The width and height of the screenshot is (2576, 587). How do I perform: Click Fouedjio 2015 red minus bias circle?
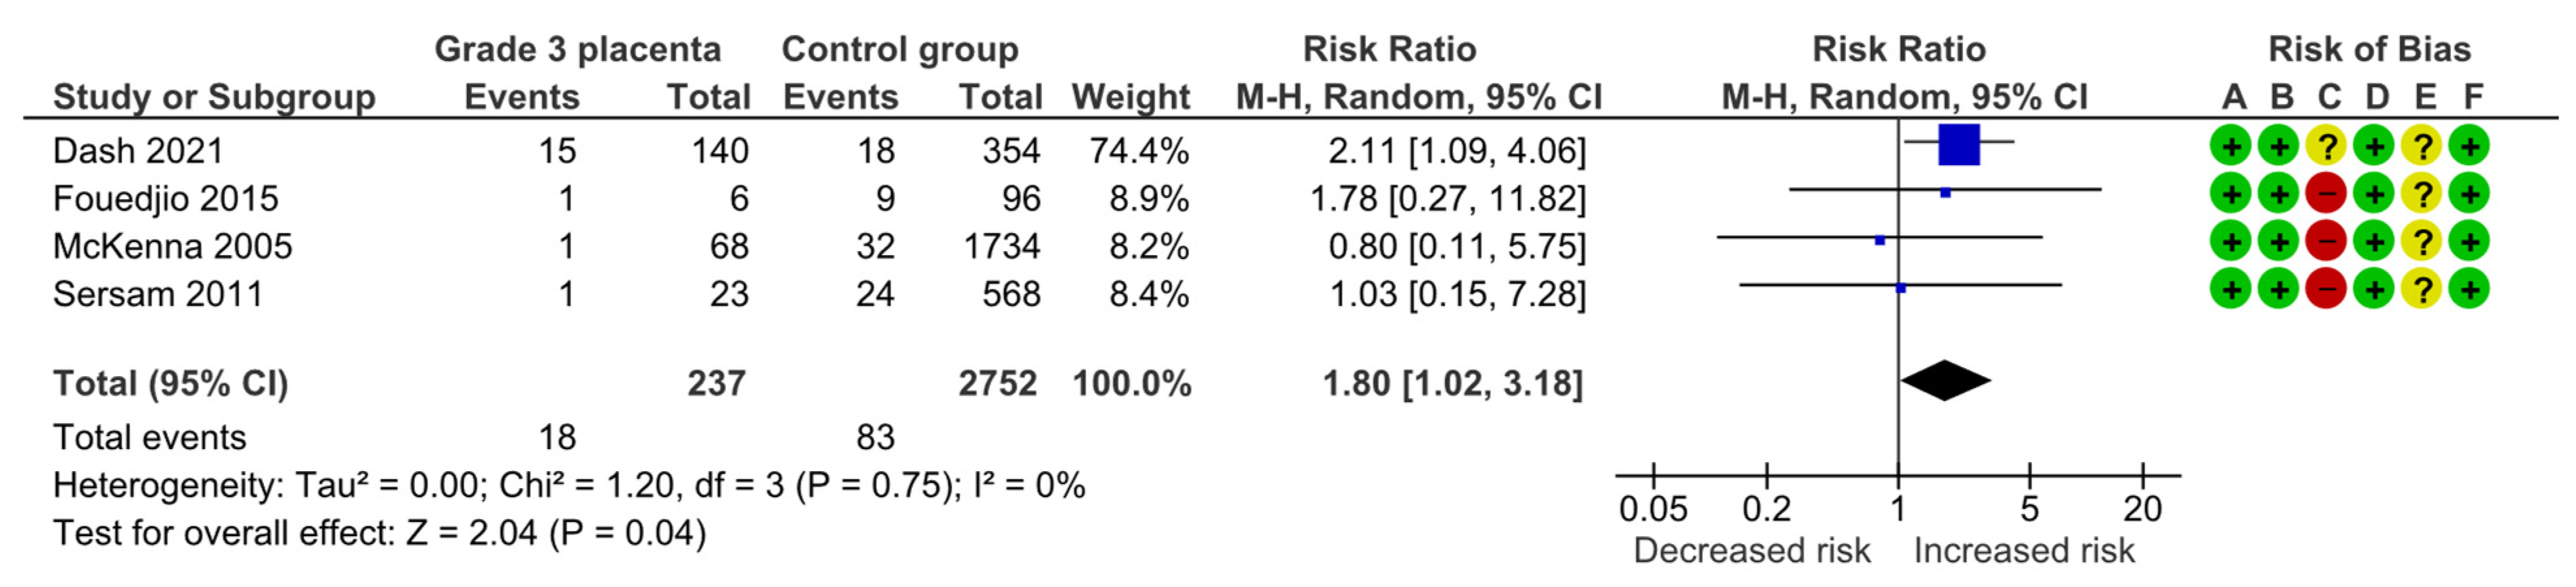click(2326, 194)
